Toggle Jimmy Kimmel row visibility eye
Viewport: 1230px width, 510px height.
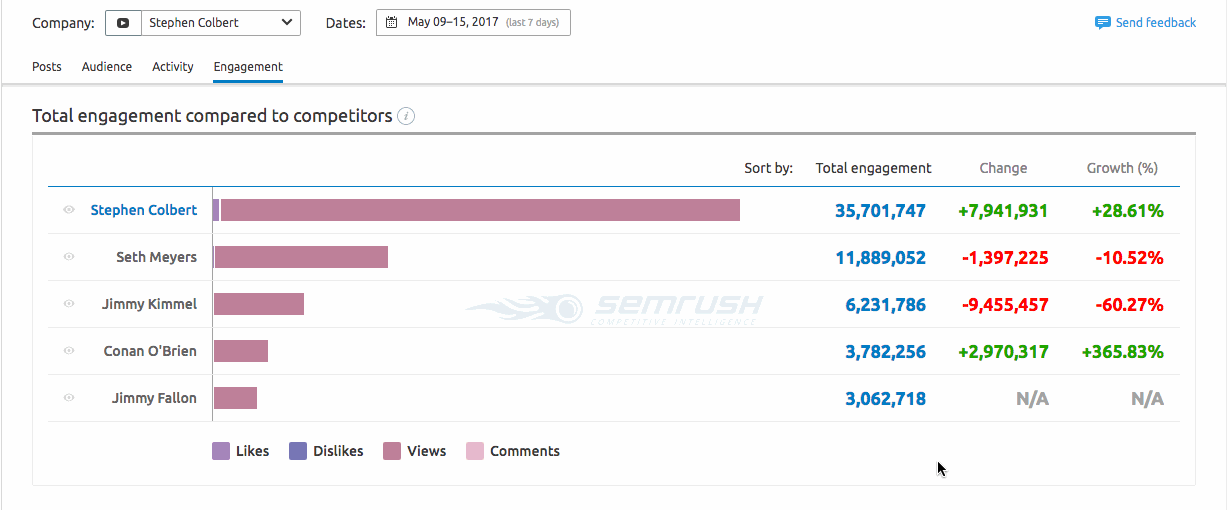click(x=69, y=304)
